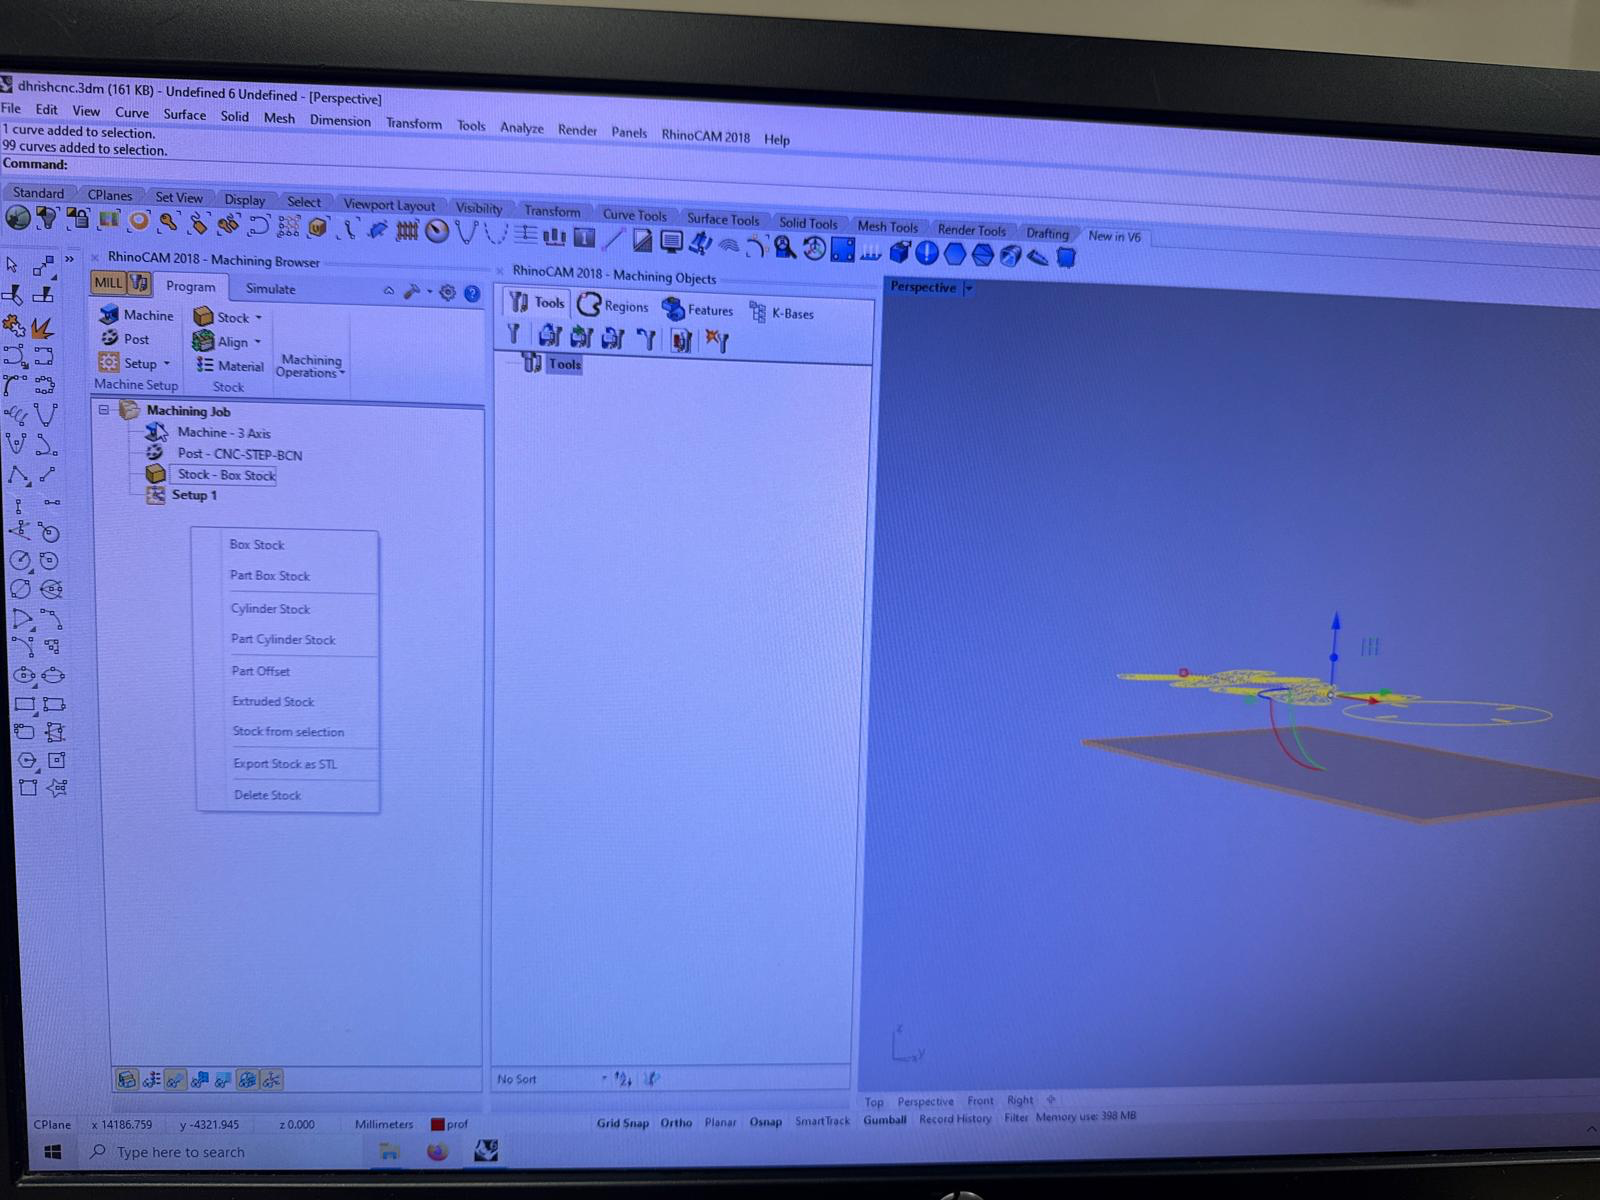Image resolution: width=1600 pixels, height=1200 pixels.
Task: Switch to the Curve Tools toolbar tab
Action: (x=634, y=215)
